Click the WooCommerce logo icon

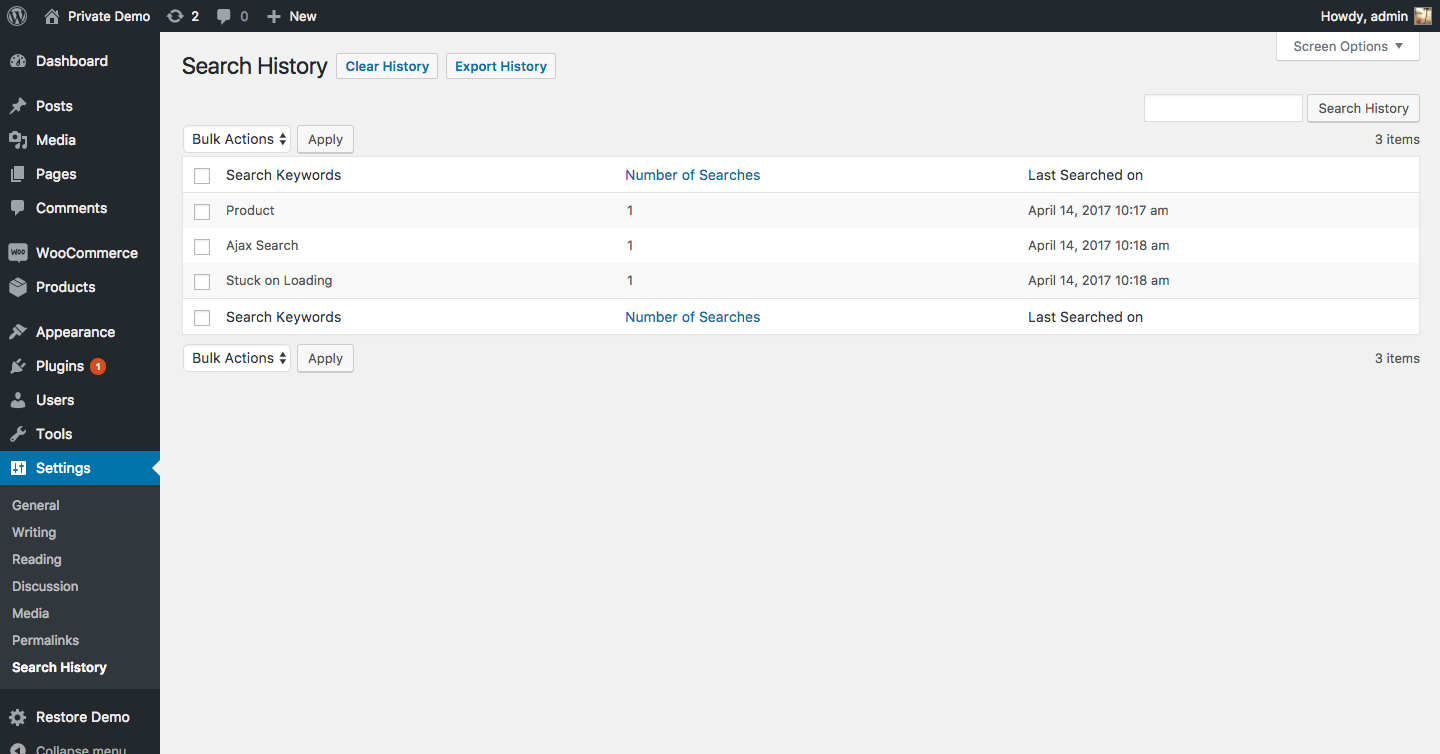pyautogui.click(x=18, y=253)
